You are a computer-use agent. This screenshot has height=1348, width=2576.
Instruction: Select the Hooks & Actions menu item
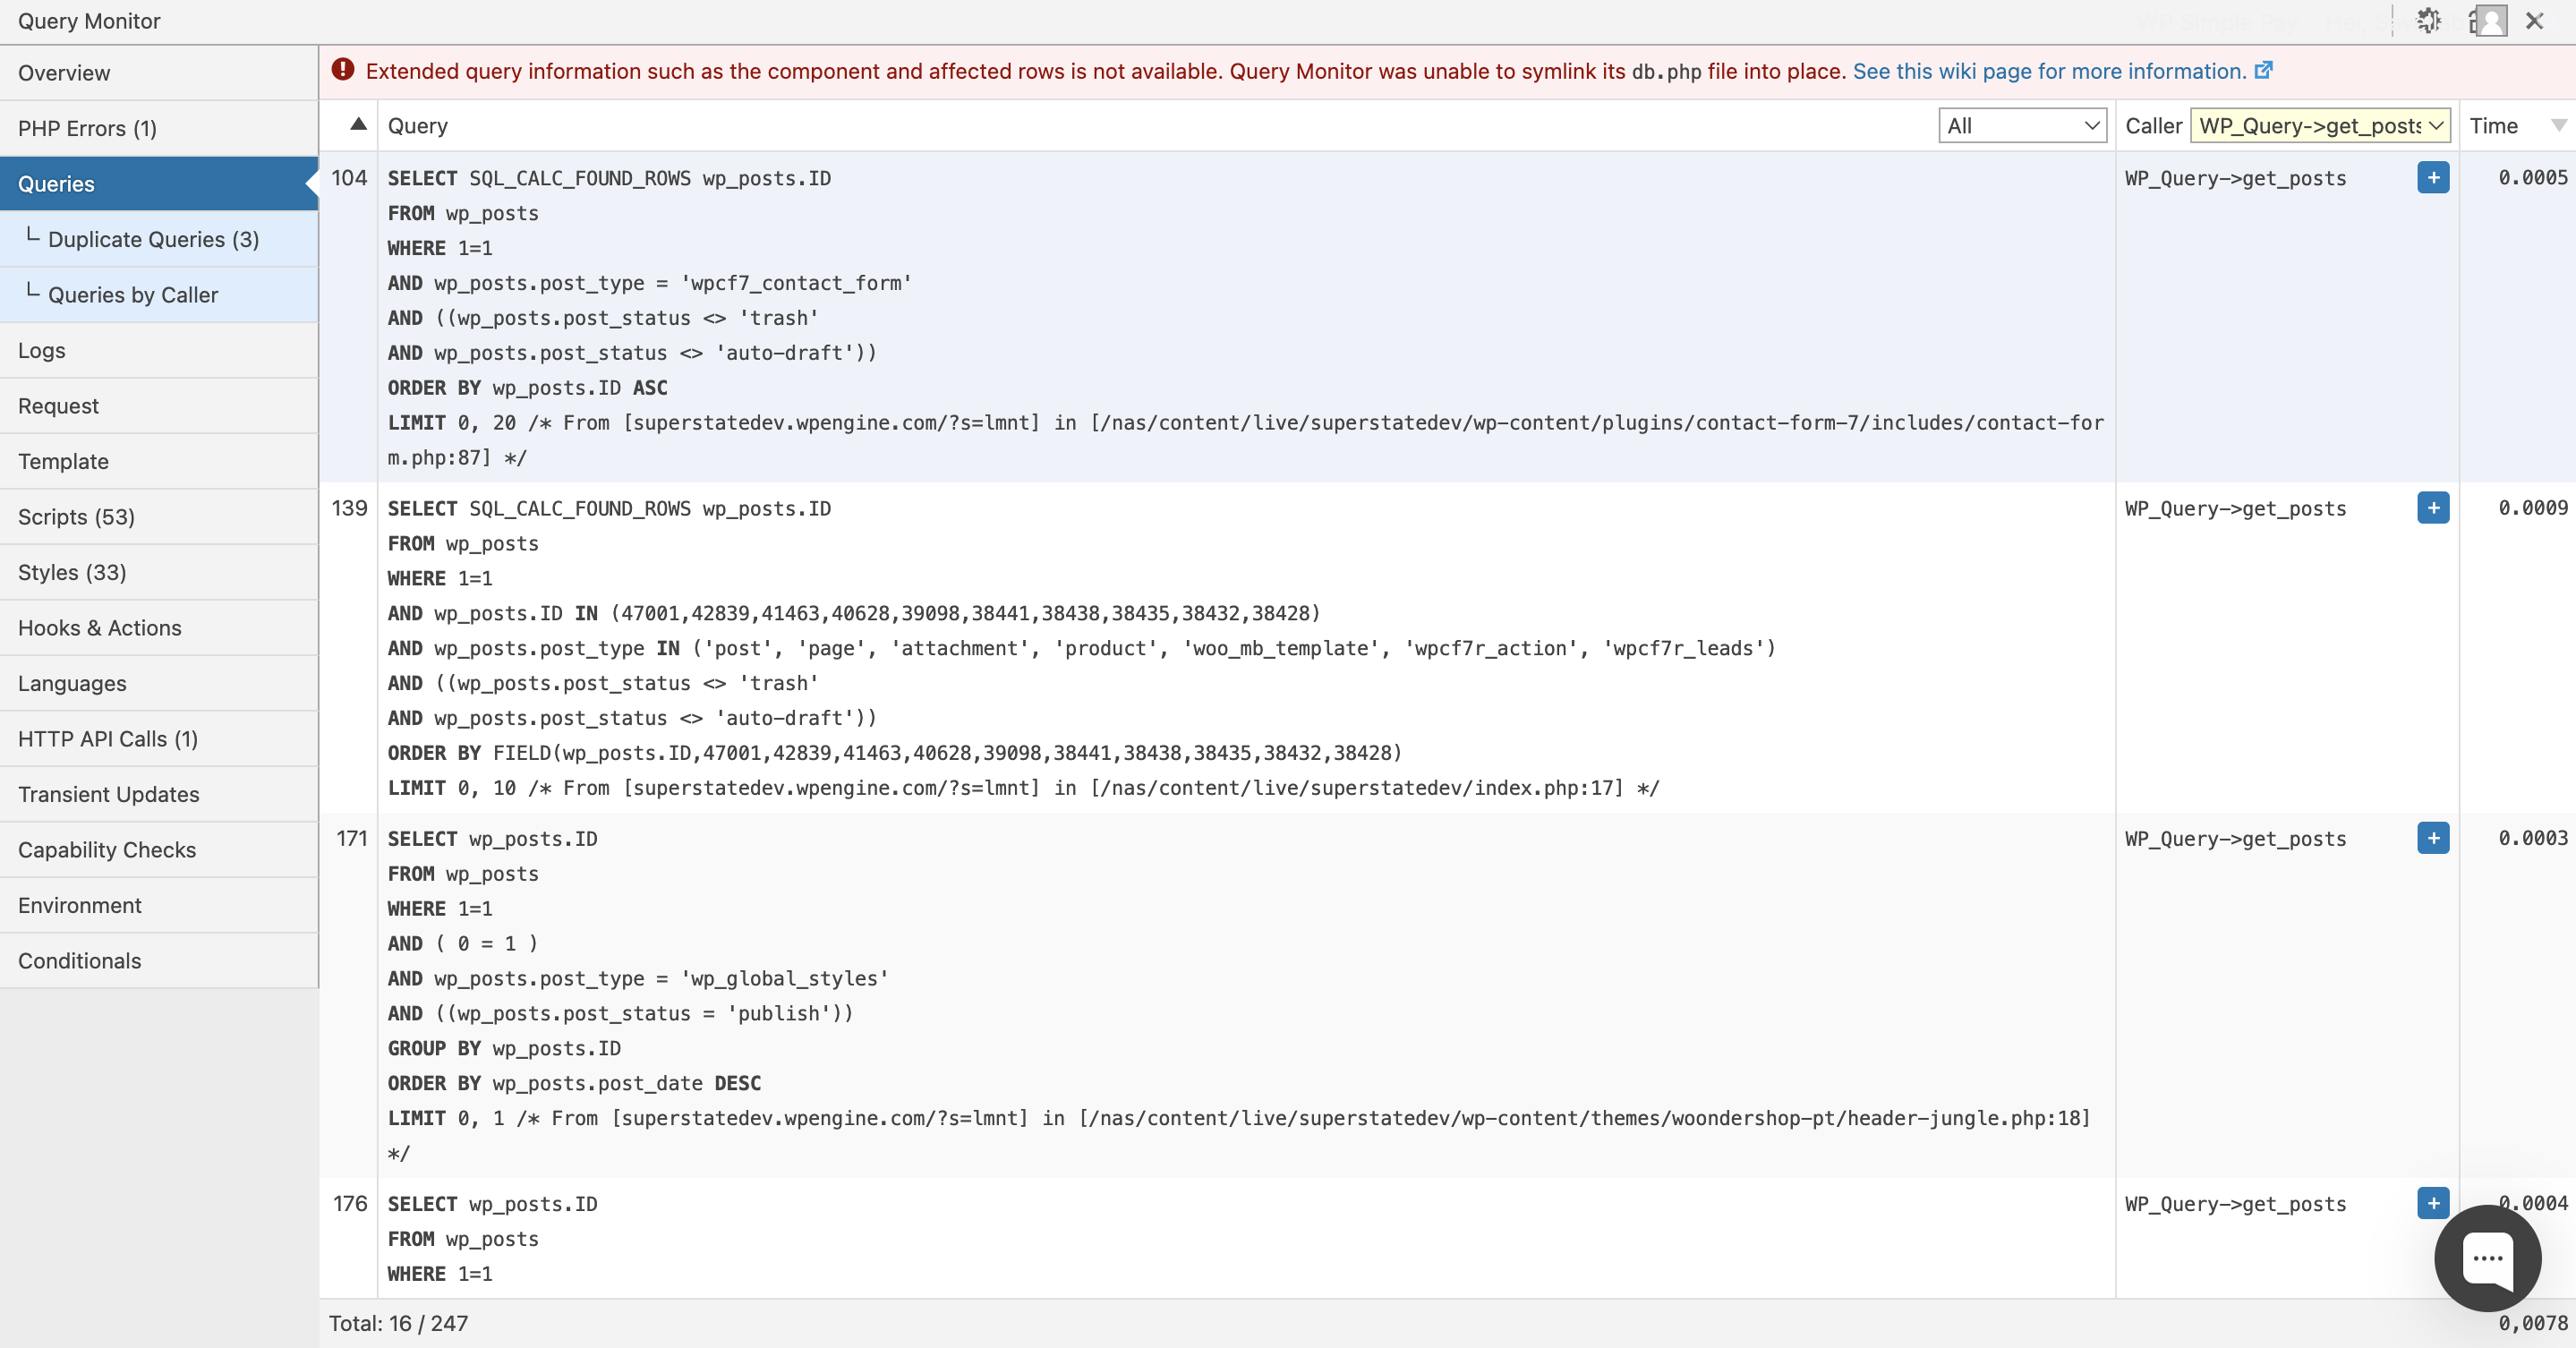[x=98, y=627]
